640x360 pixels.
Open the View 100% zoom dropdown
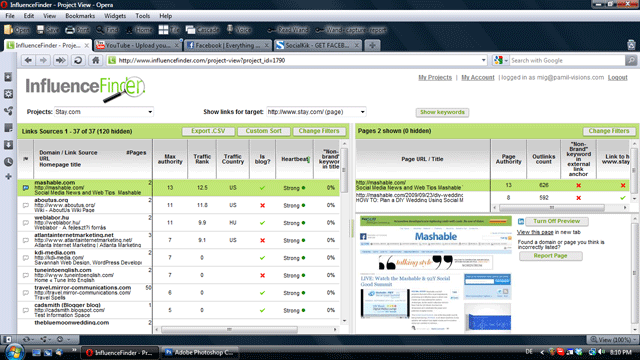(613, 340)
